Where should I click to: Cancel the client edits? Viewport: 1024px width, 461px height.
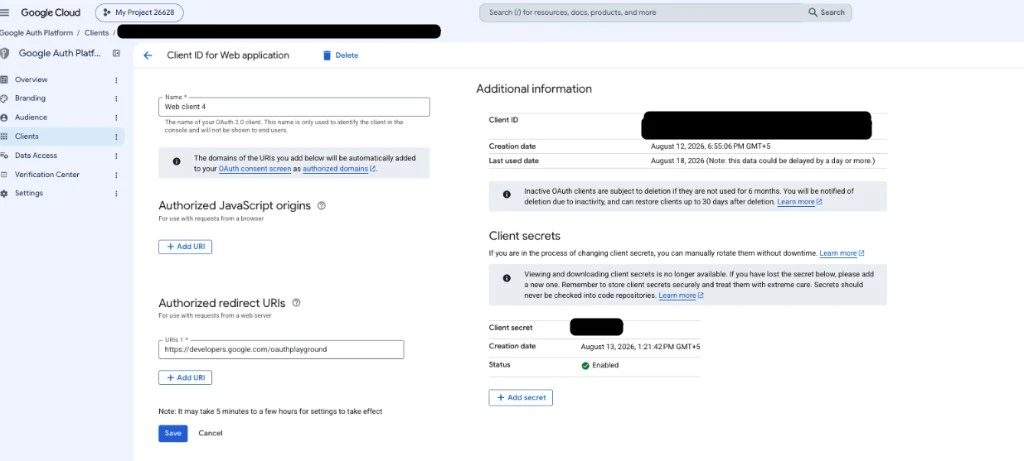(x=210, y=433)
